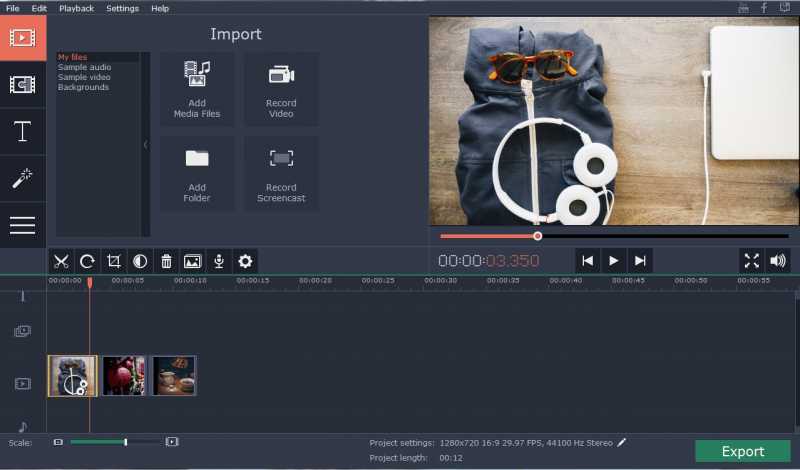Select My files in media list

[x=72, y=57]
